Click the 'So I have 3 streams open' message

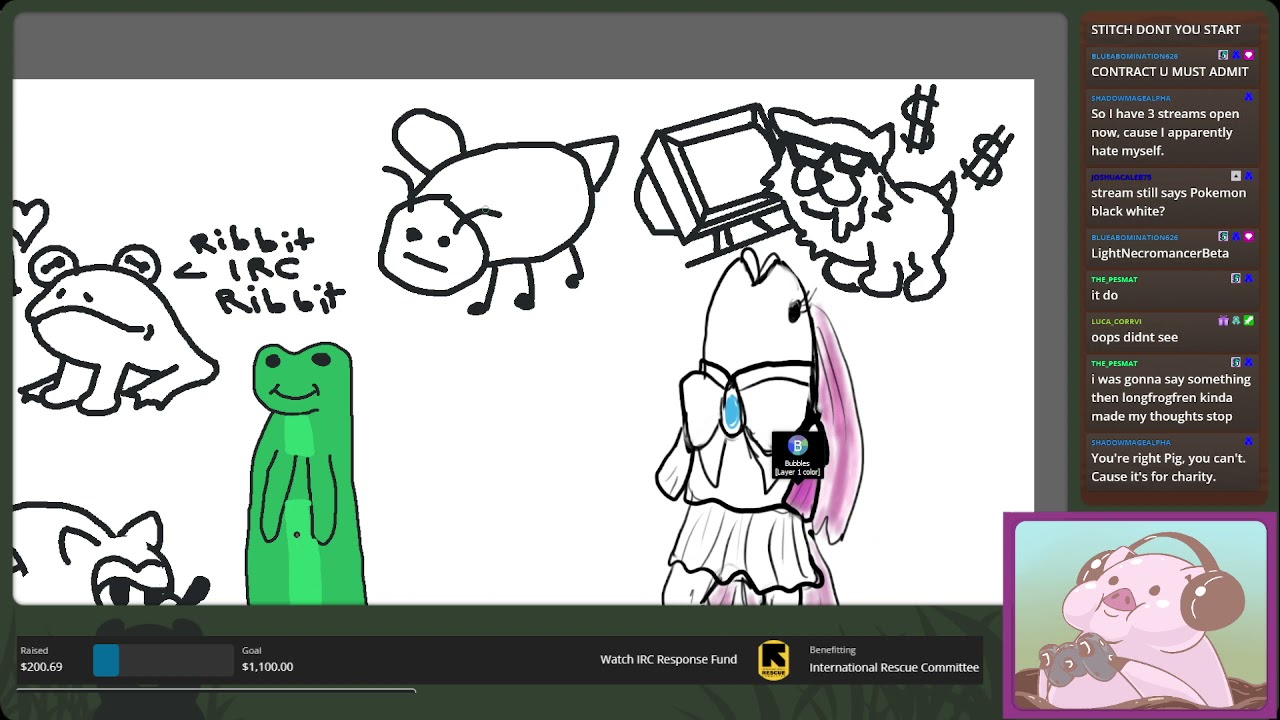click(x=1165, y=132)
